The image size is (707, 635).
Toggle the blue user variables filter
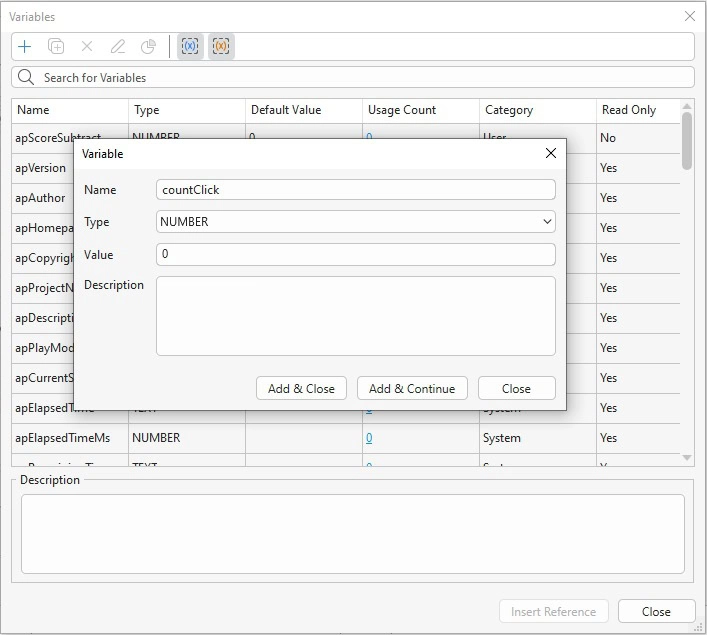(190, 46)
